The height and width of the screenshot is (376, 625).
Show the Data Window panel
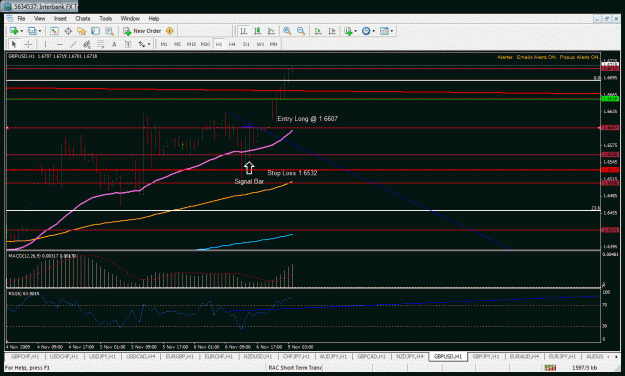[68, 31]
